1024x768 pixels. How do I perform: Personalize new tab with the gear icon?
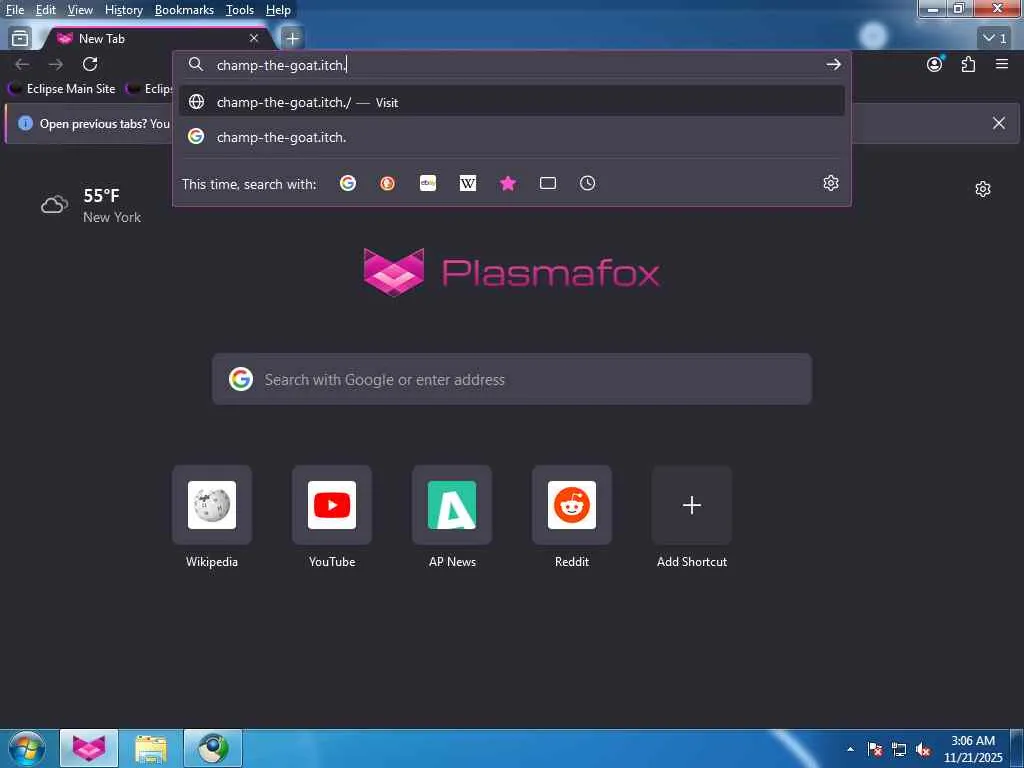983,189
